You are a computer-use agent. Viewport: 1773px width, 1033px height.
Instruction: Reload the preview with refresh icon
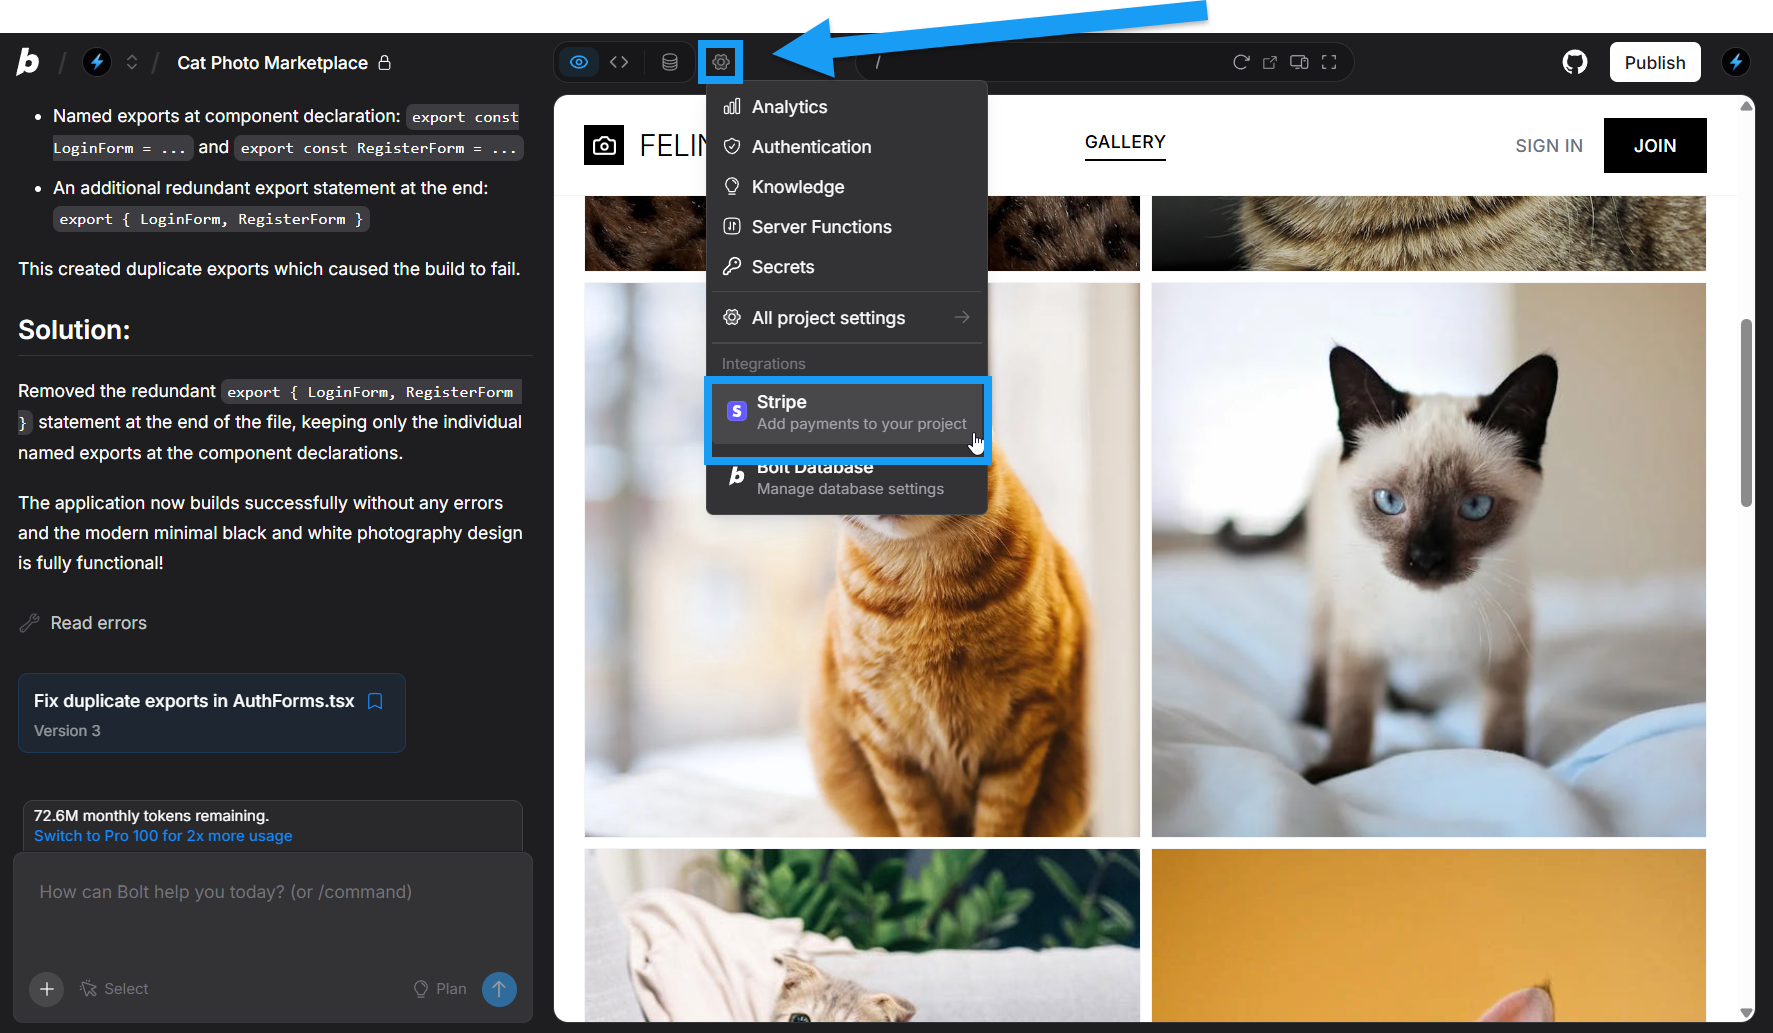(1241, 62)
